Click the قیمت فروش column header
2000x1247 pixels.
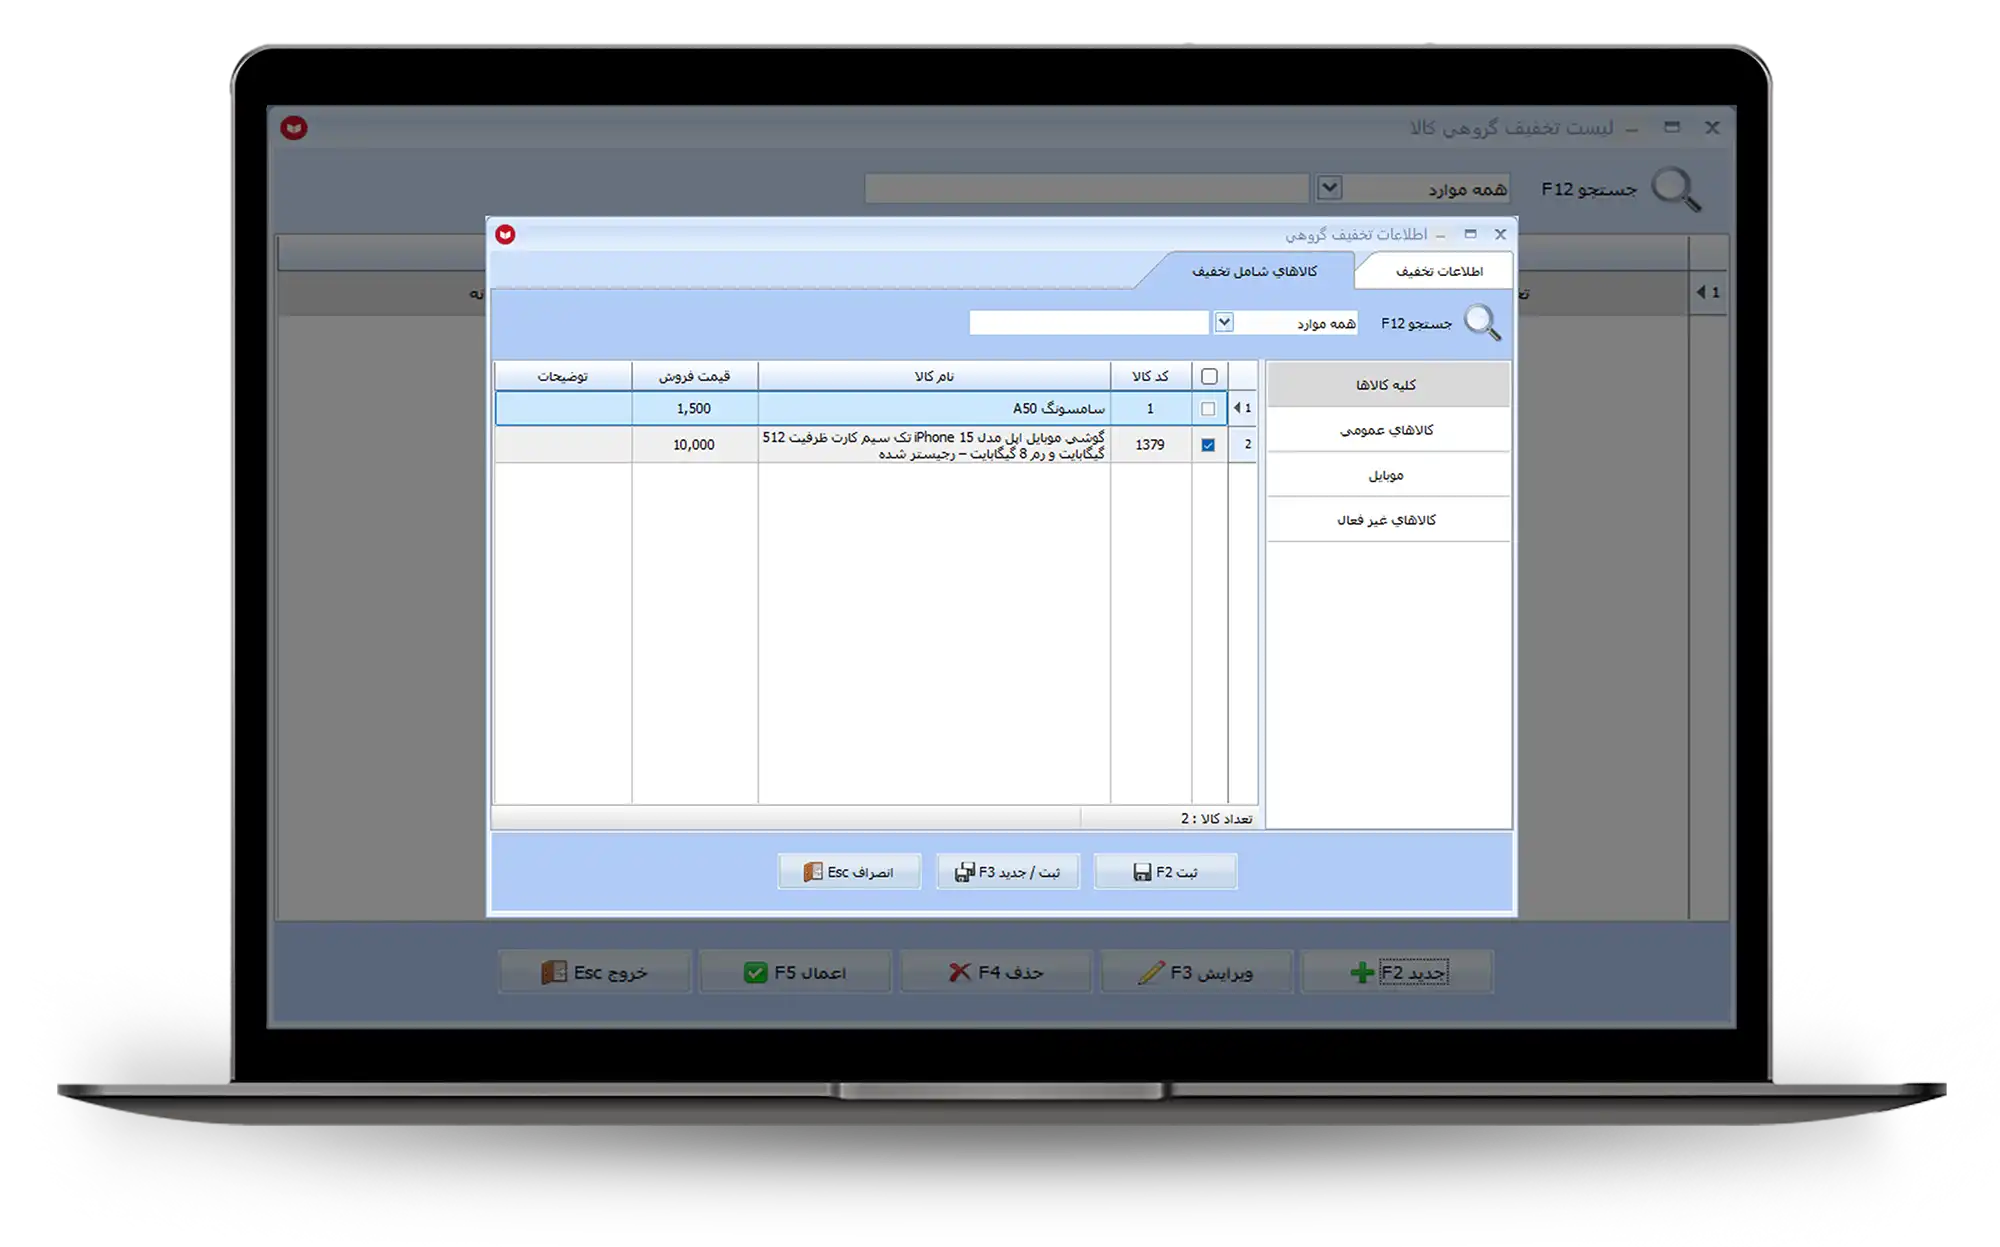[694, 376]
